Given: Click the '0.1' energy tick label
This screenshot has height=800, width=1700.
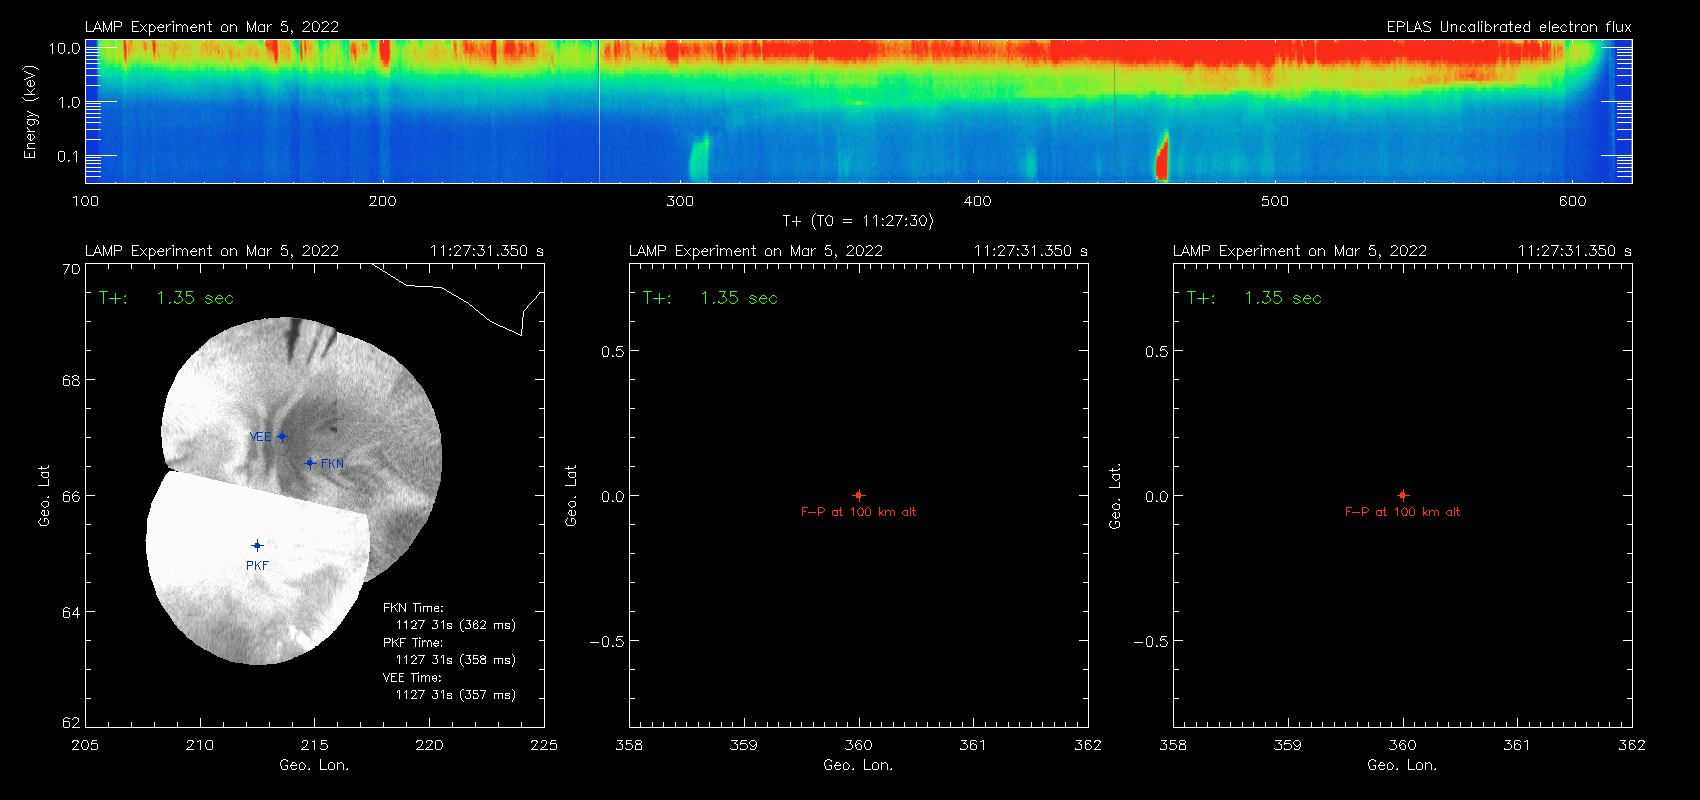Looking at the screenshot, I should pos(69,156).
